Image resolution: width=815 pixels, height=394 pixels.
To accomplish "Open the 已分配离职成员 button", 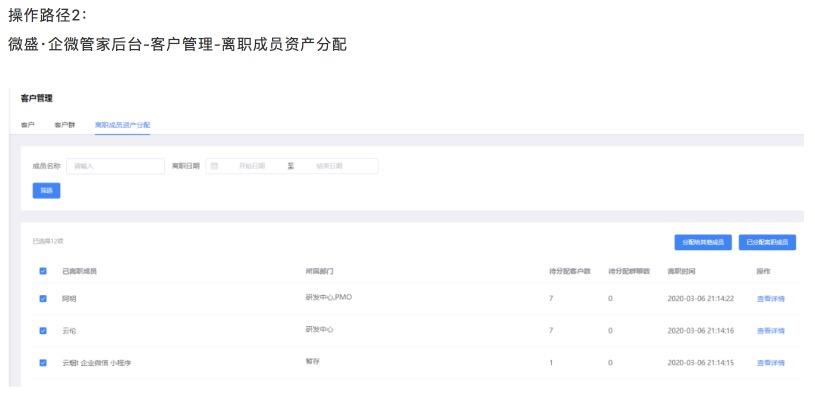I will click(x=767, y=242).
